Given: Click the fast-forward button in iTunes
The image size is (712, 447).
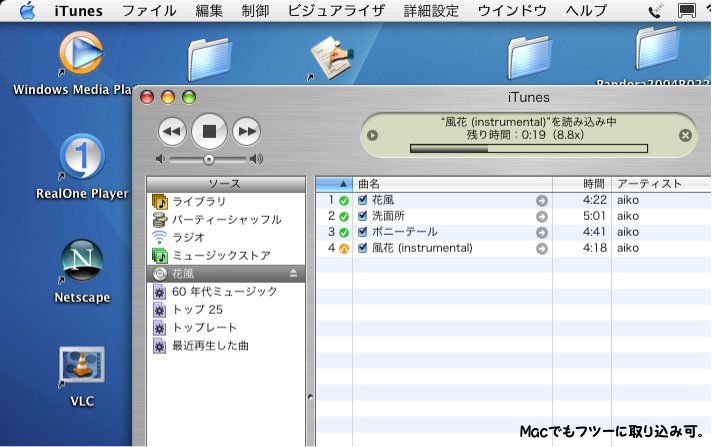Looking at the screenshot, I should point(247,131).
